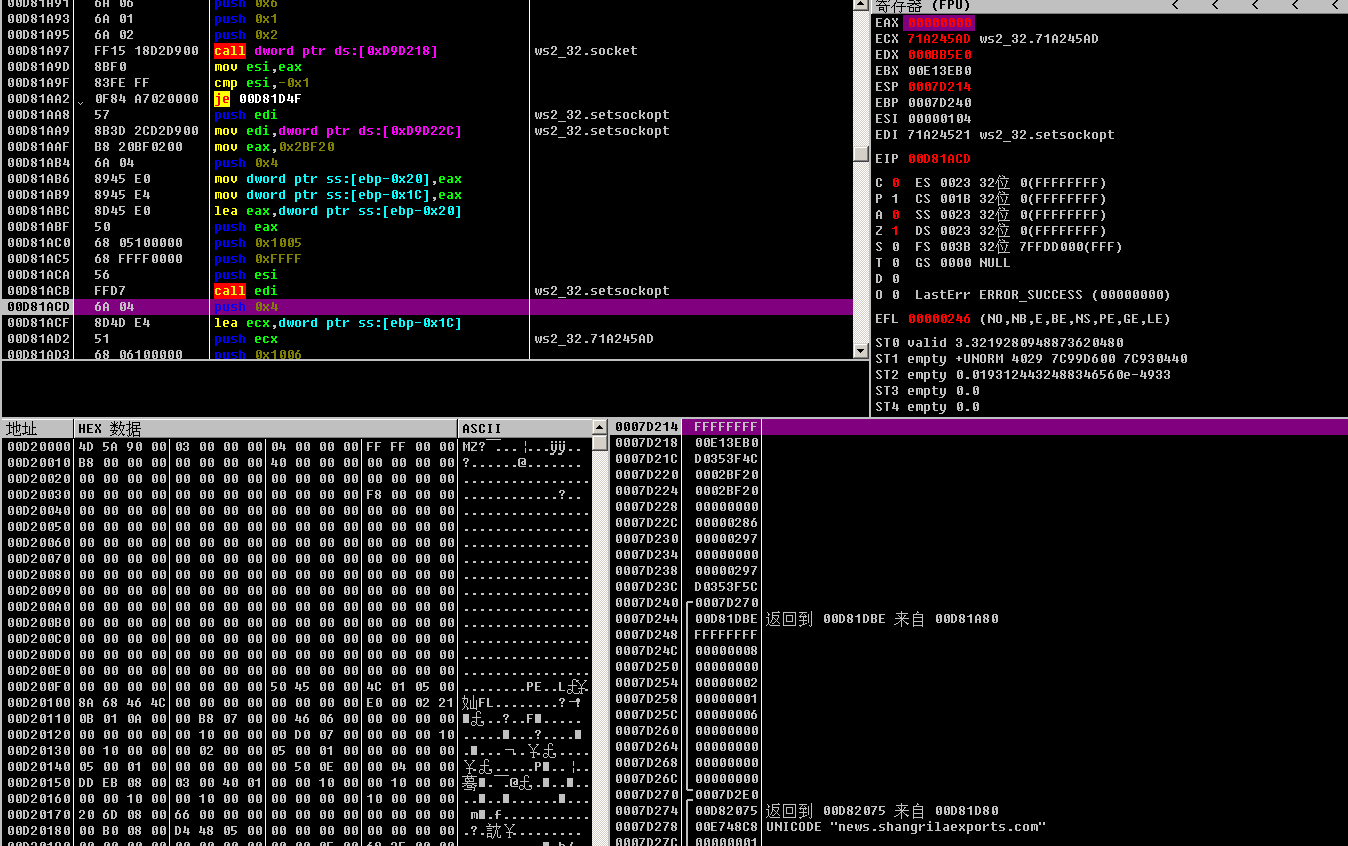Select the cmp esi,-0x1 instruction
Viewport: 1348px width, 846px height.
click(x=262, y=83)
